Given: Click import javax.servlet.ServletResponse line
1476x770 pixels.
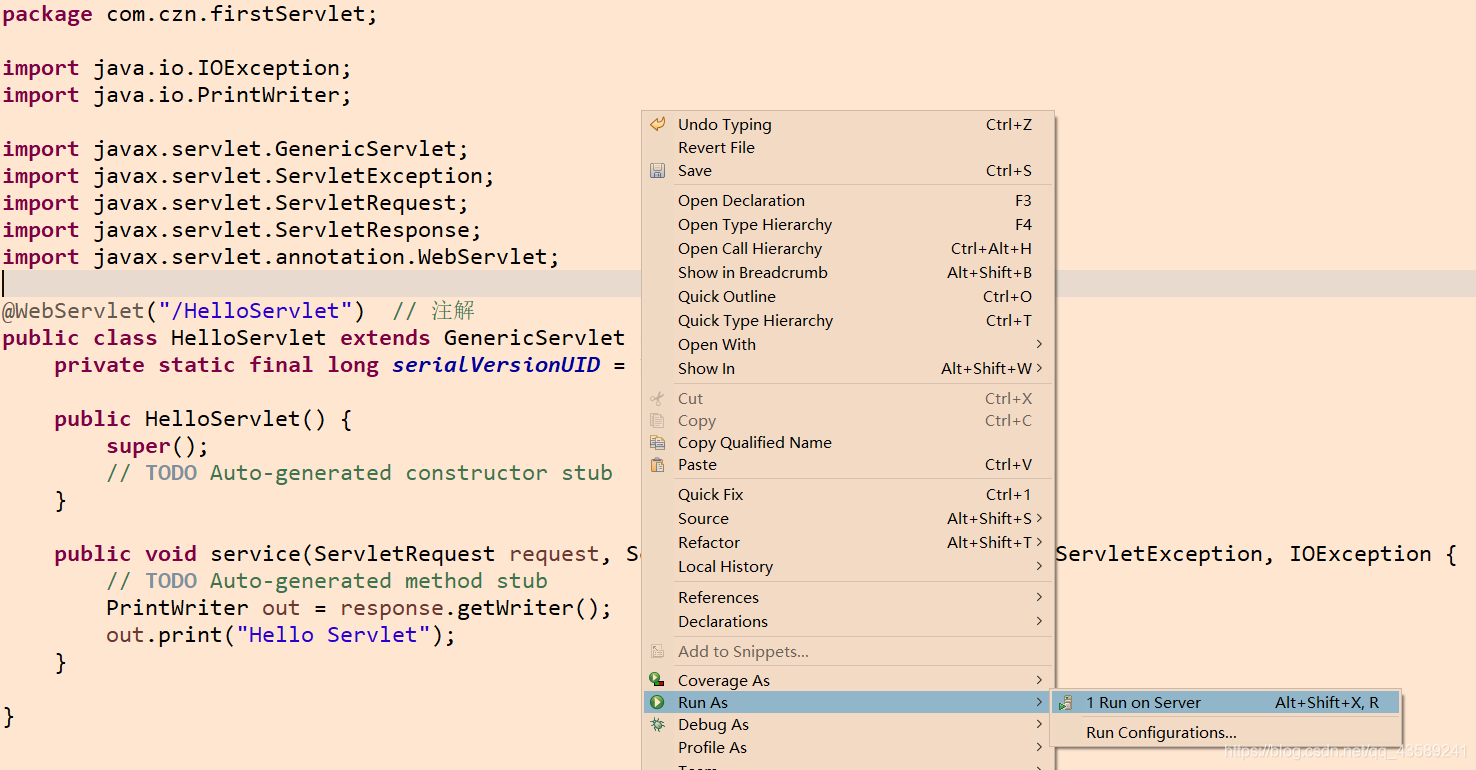Looking at the screenshot, I should [x=242, y=231].
